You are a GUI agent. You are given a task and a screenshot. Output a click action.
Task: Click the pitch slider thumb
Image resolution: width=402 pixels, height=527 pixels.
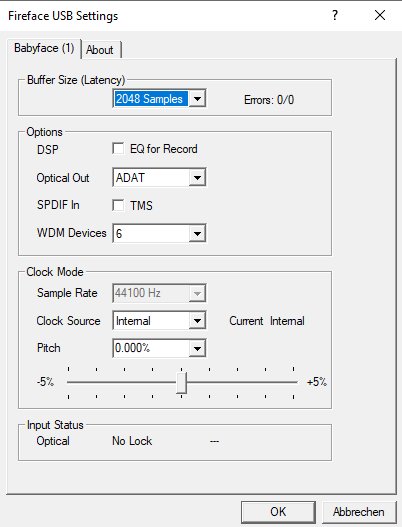(x=182, y=382)
